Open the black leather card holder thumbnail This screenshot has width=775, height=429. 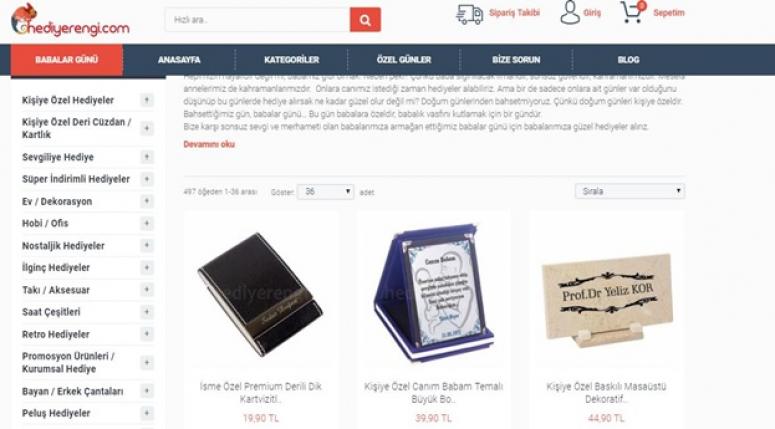(x=260, y=294)
